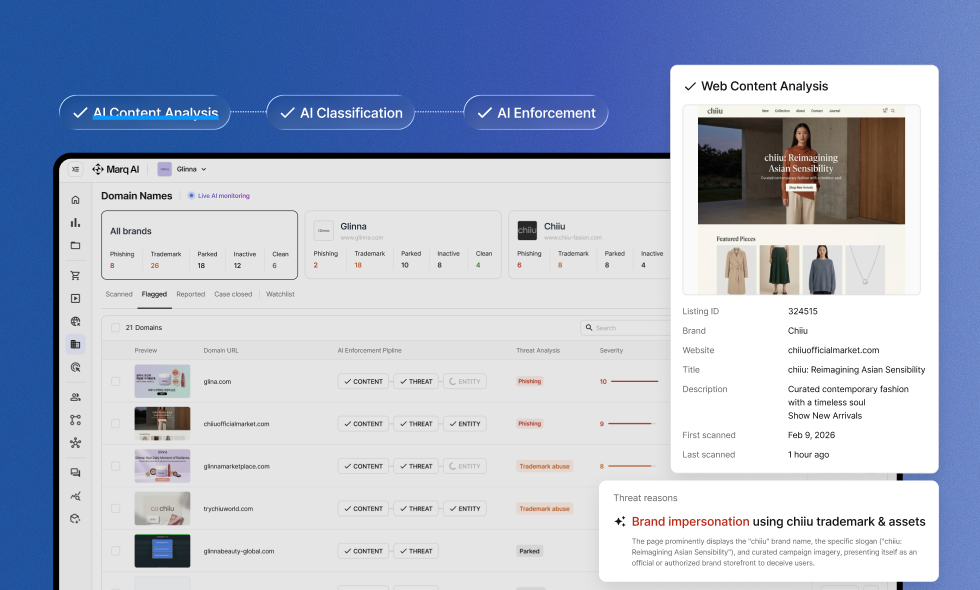
Task: Open the chart-search insights sidebar icon
Action: click(76, 496)
